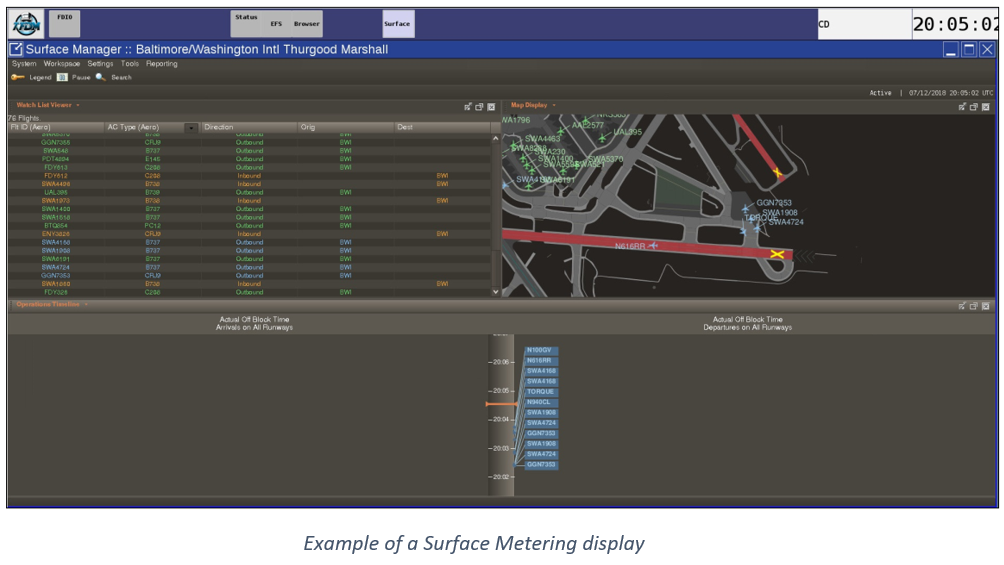Open the AC Type column dropdown arrow
Screen dimensions: 1004x565
coord(191,127)
